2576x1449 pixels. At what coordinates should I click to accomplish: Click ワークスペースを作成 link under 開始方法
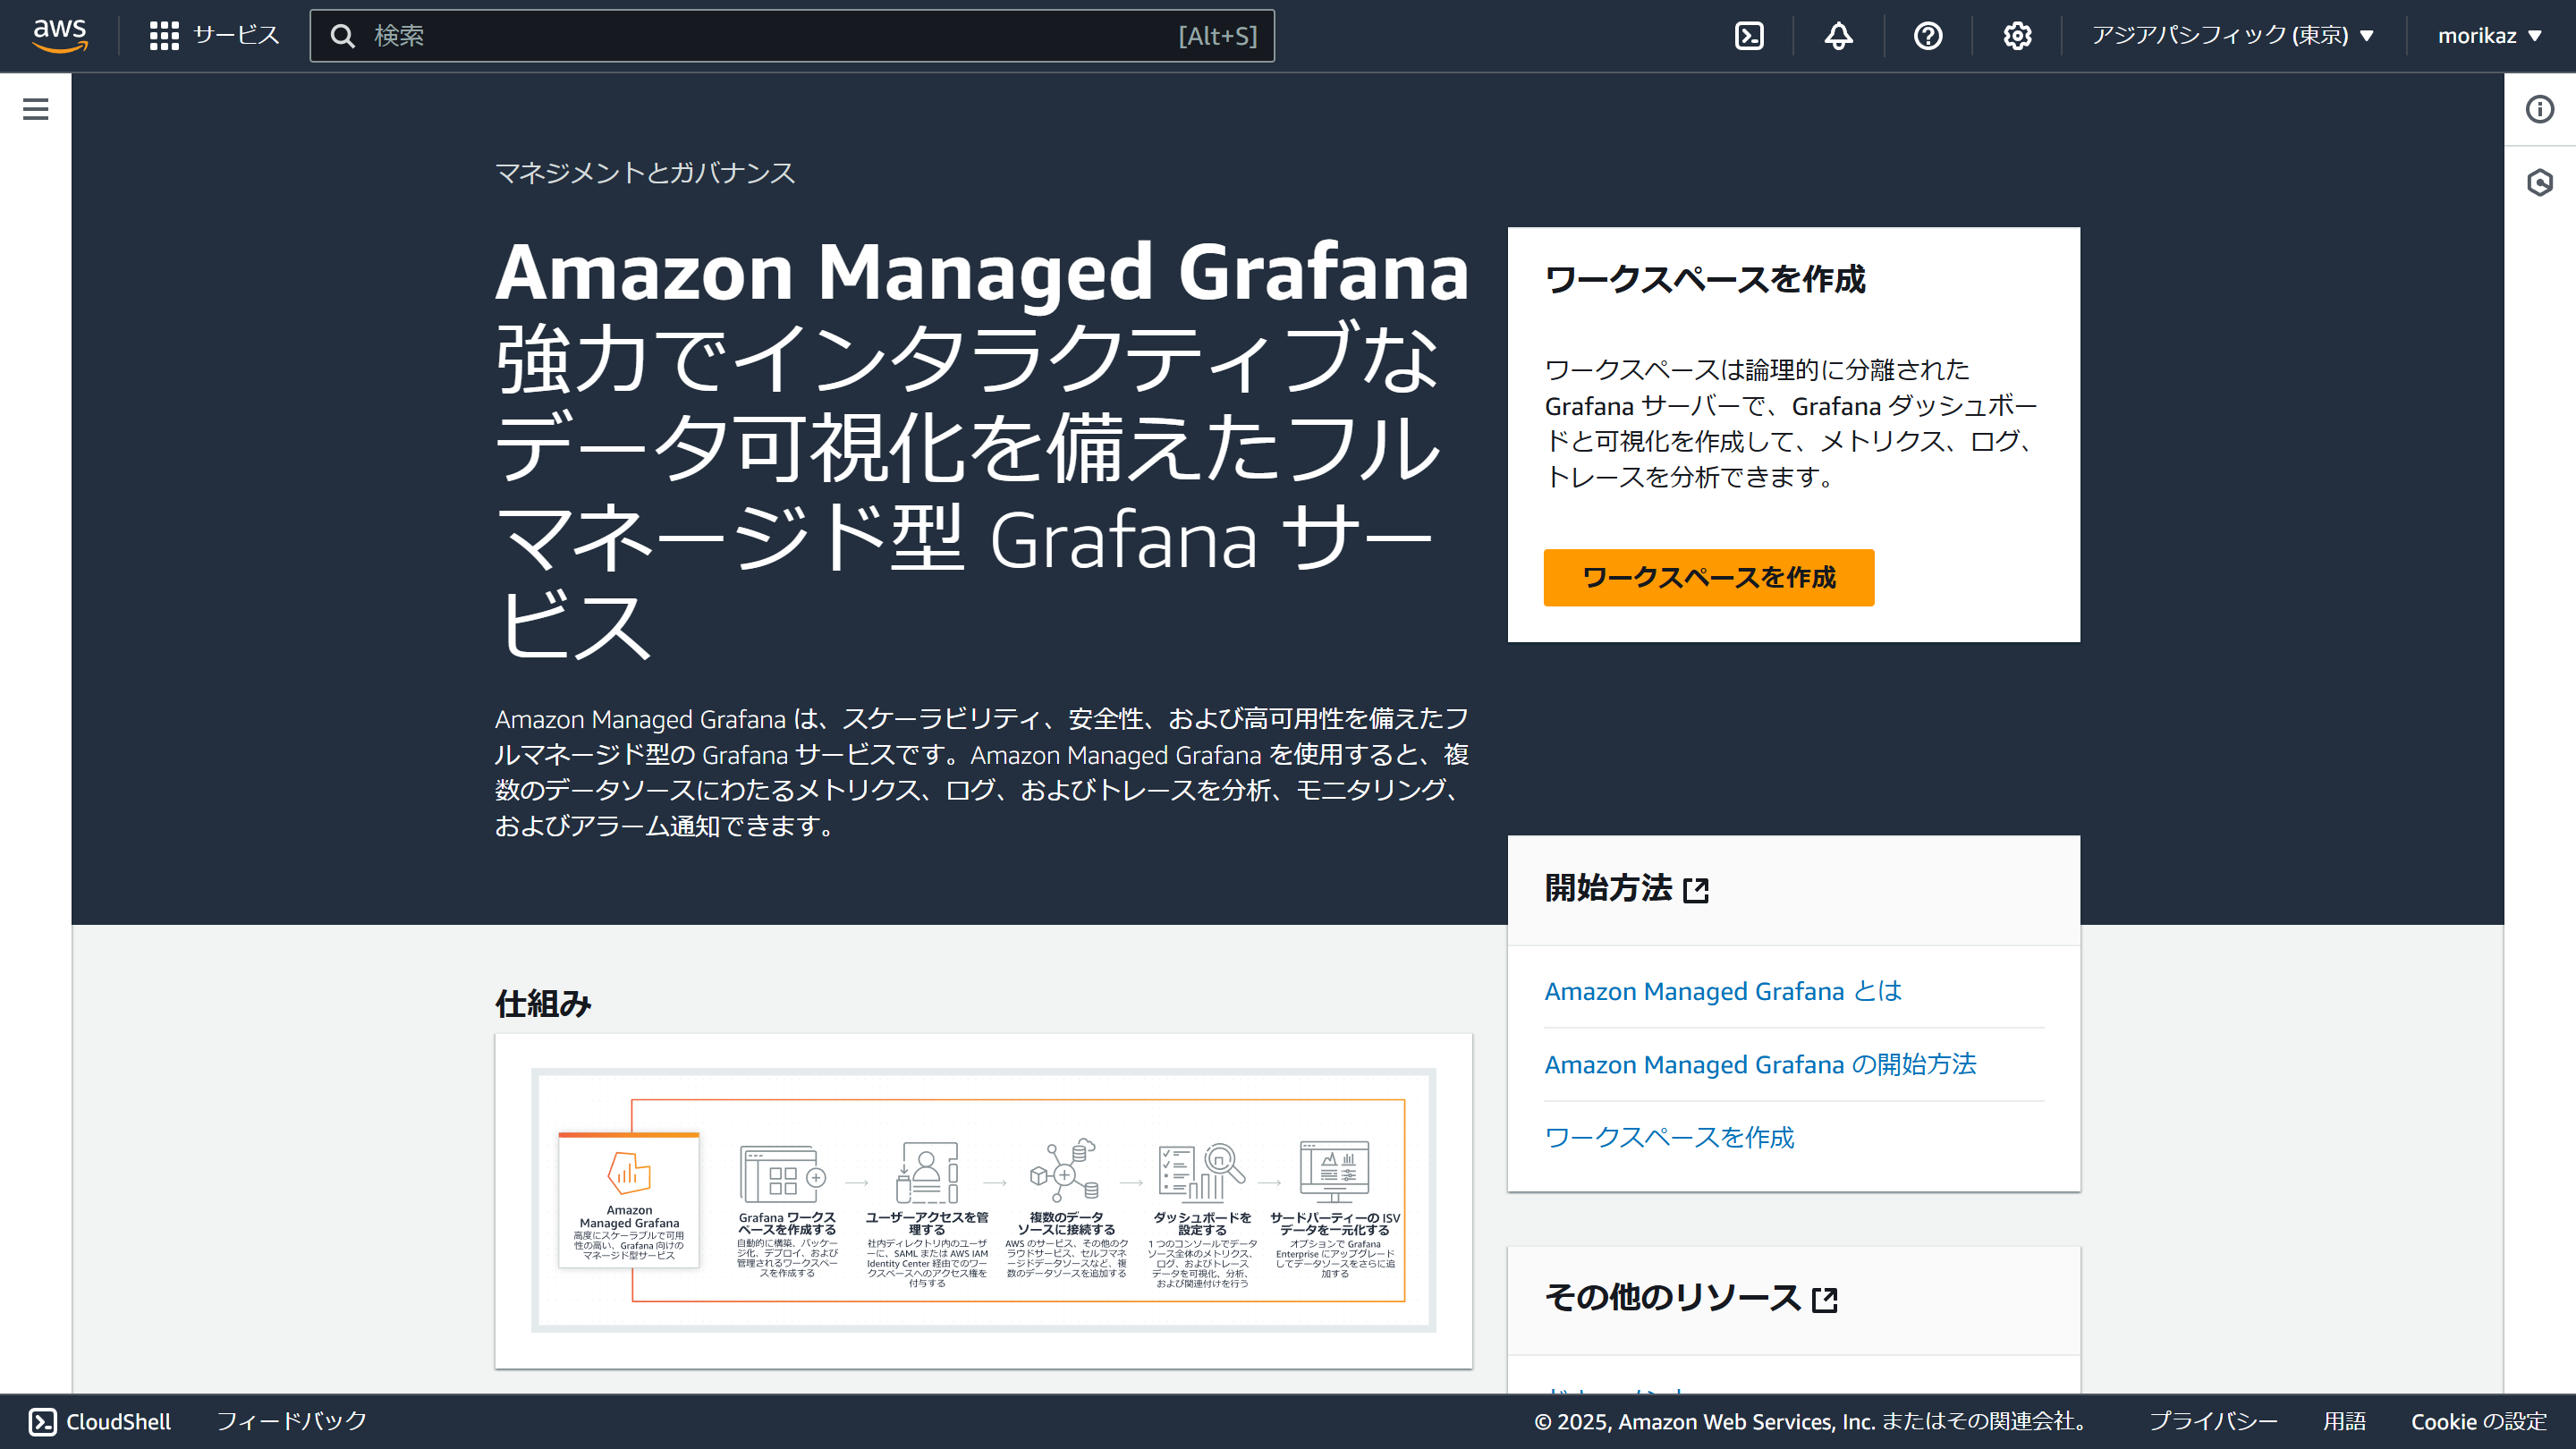pyautogui.click(x=1669, y=1137)
